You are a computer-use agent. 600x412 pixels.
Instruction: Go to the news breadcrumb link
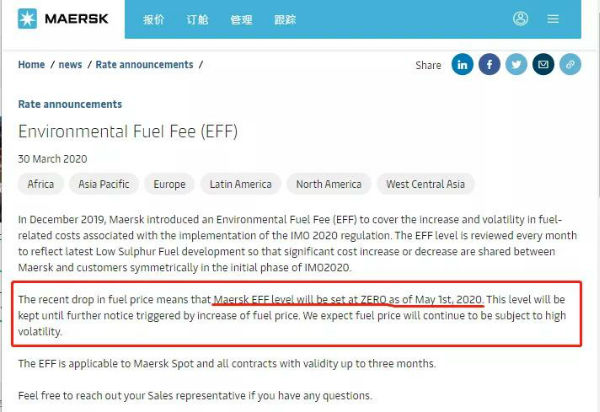[x=70, y=65]
